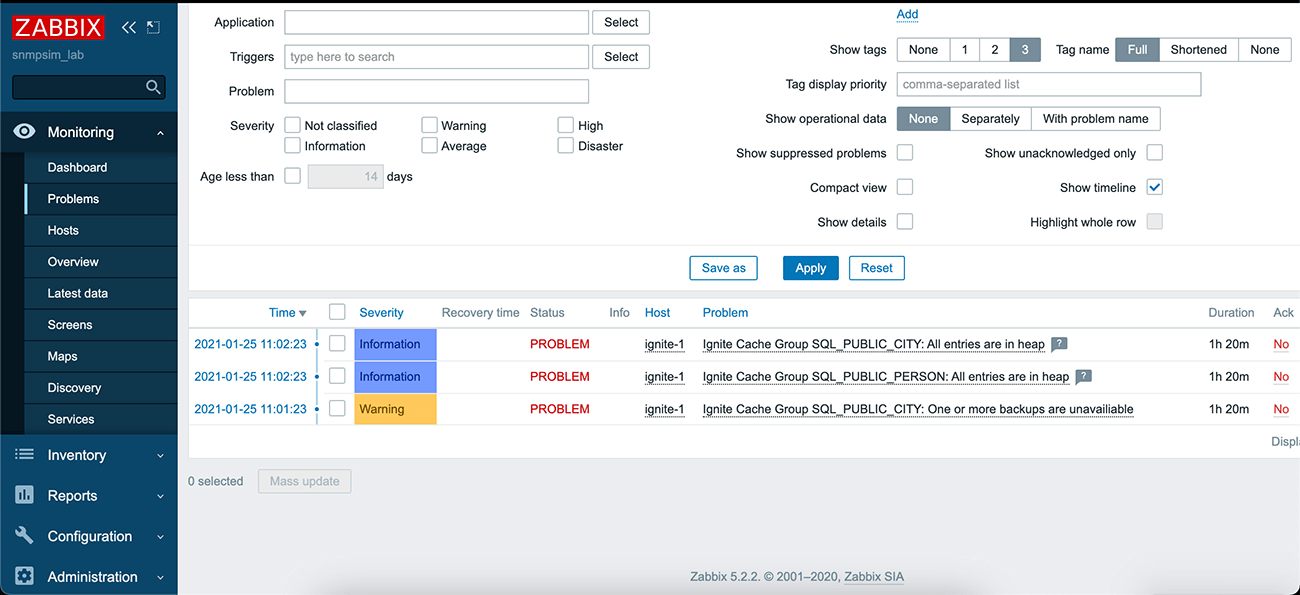Click the Problem name input field

point(436,91)
